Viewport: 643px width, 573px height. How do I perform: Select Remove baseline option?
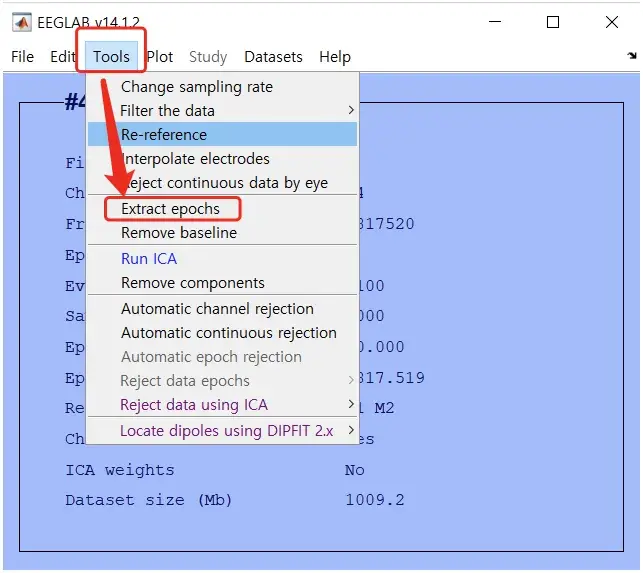[x=179, y=233]
